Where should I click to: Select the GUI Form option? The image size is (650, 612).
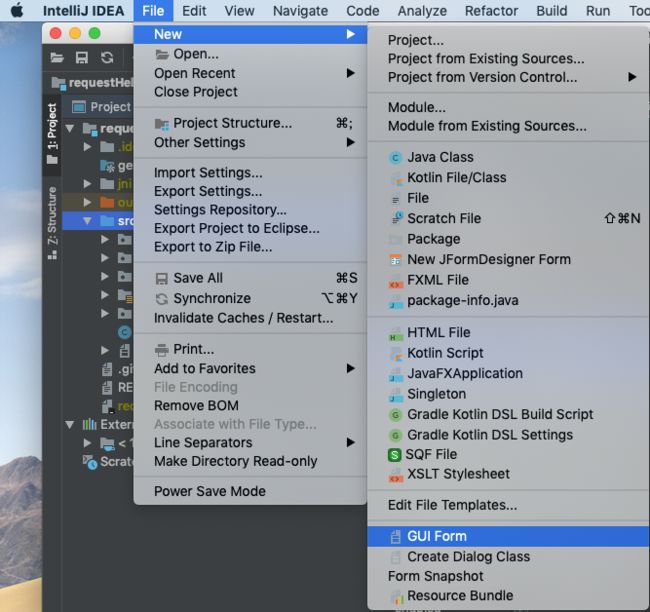(508, 536)
